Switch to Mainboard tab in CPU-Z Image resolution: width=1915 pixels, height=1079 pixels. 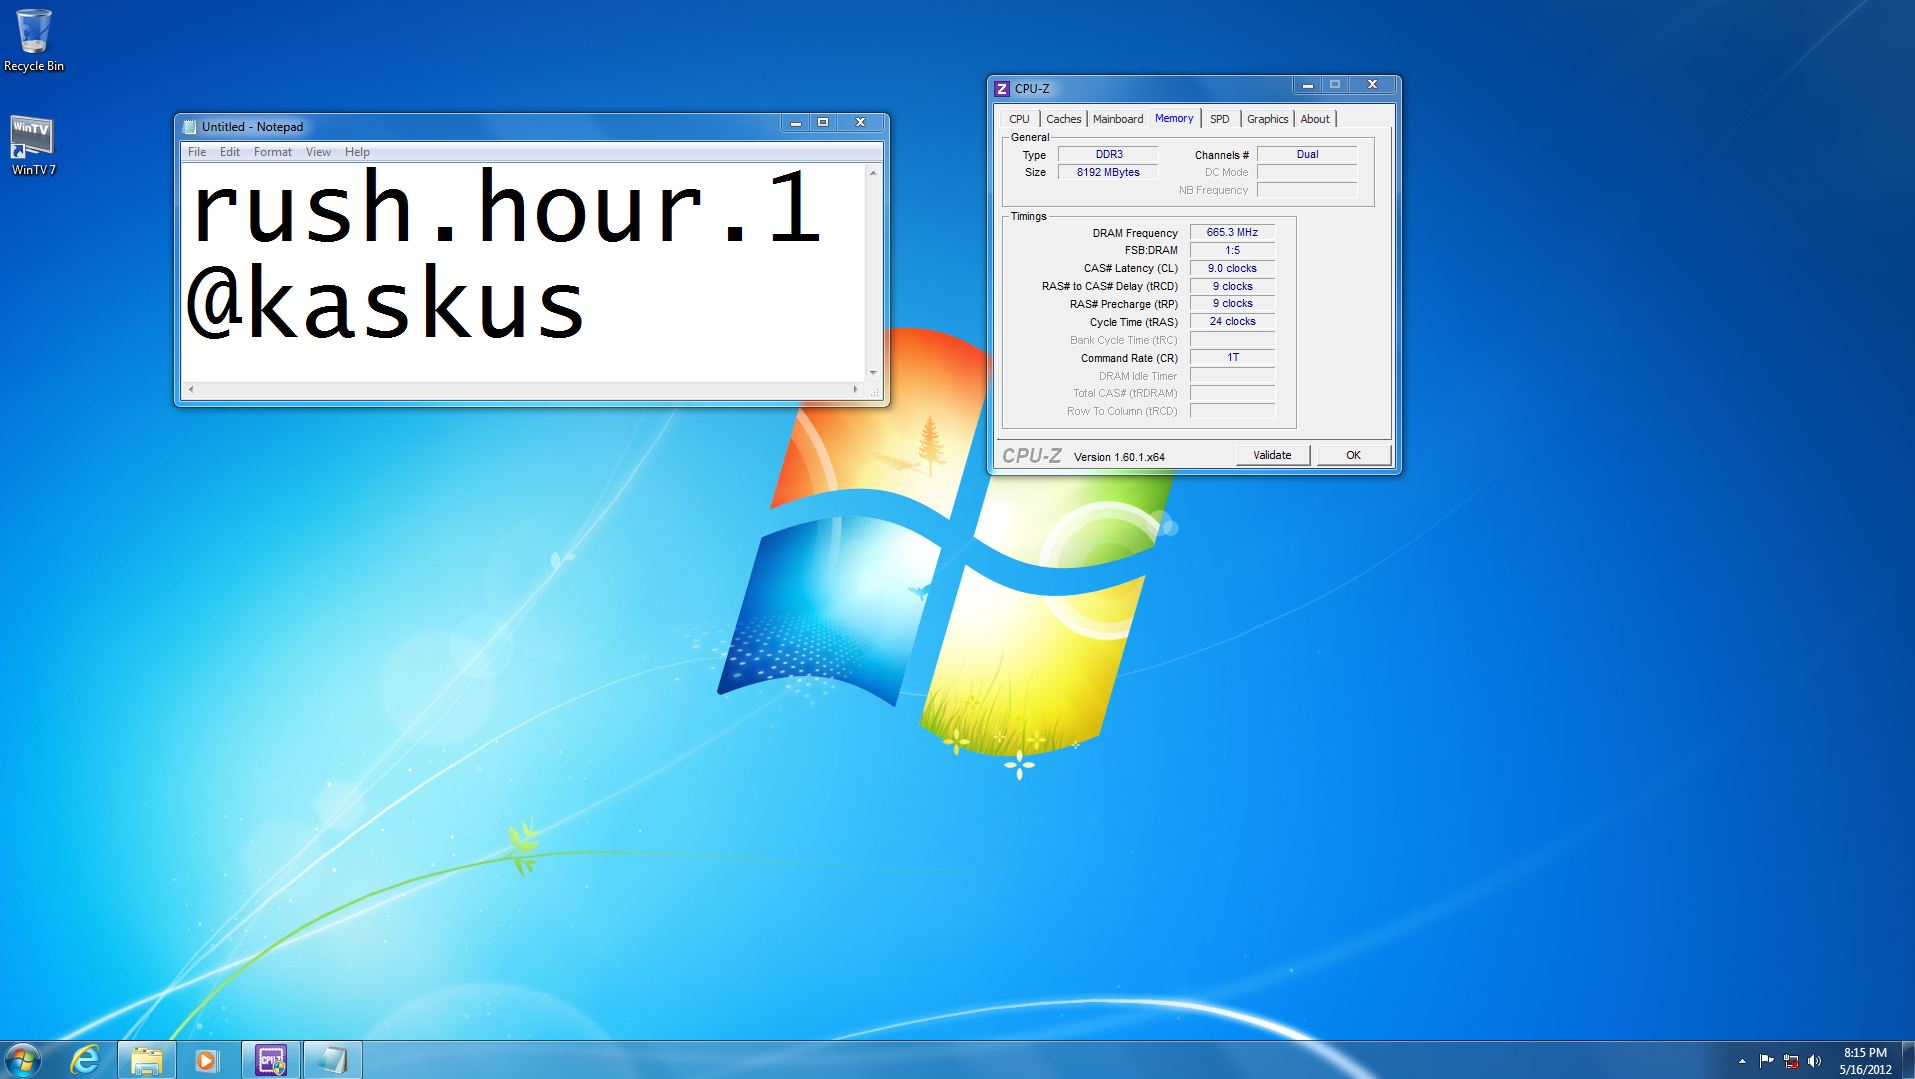coord(1118,119)
